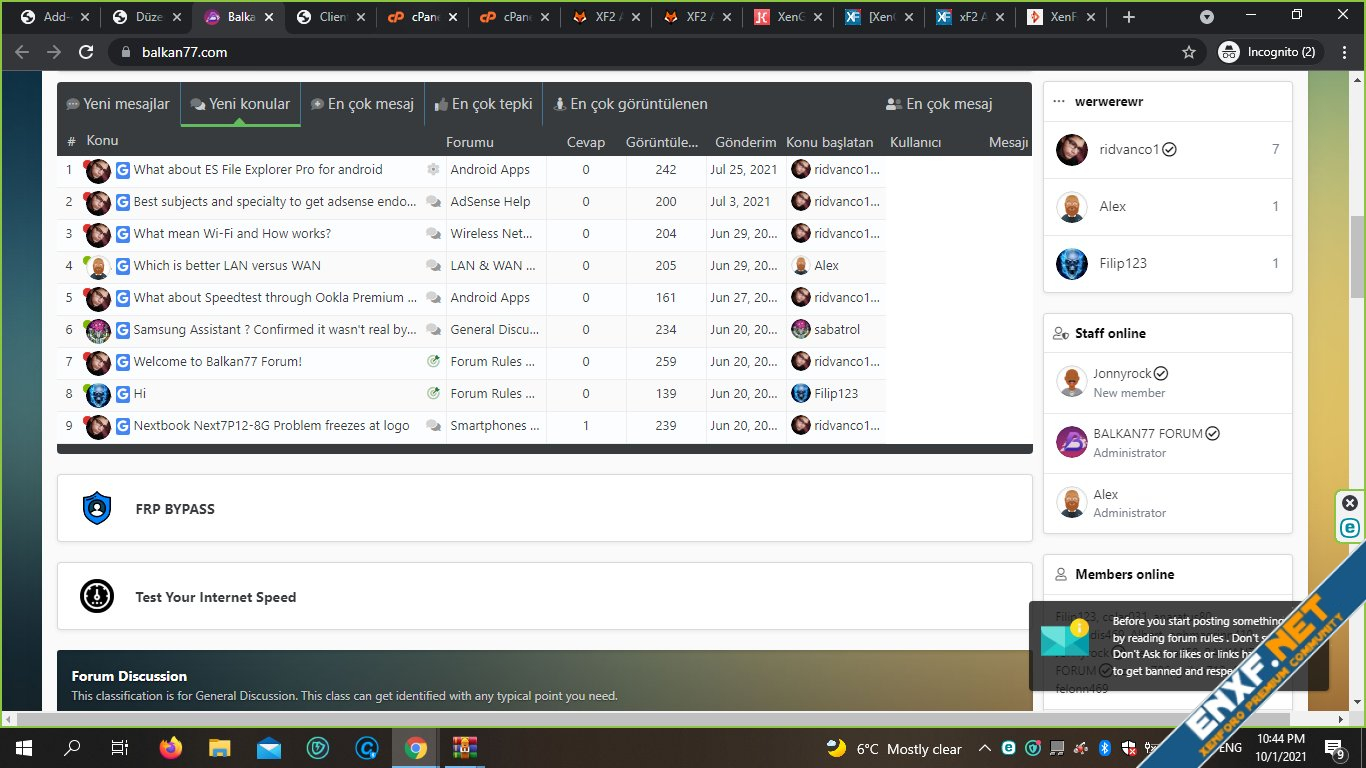Bookmark this page with the star icon

1188,52
